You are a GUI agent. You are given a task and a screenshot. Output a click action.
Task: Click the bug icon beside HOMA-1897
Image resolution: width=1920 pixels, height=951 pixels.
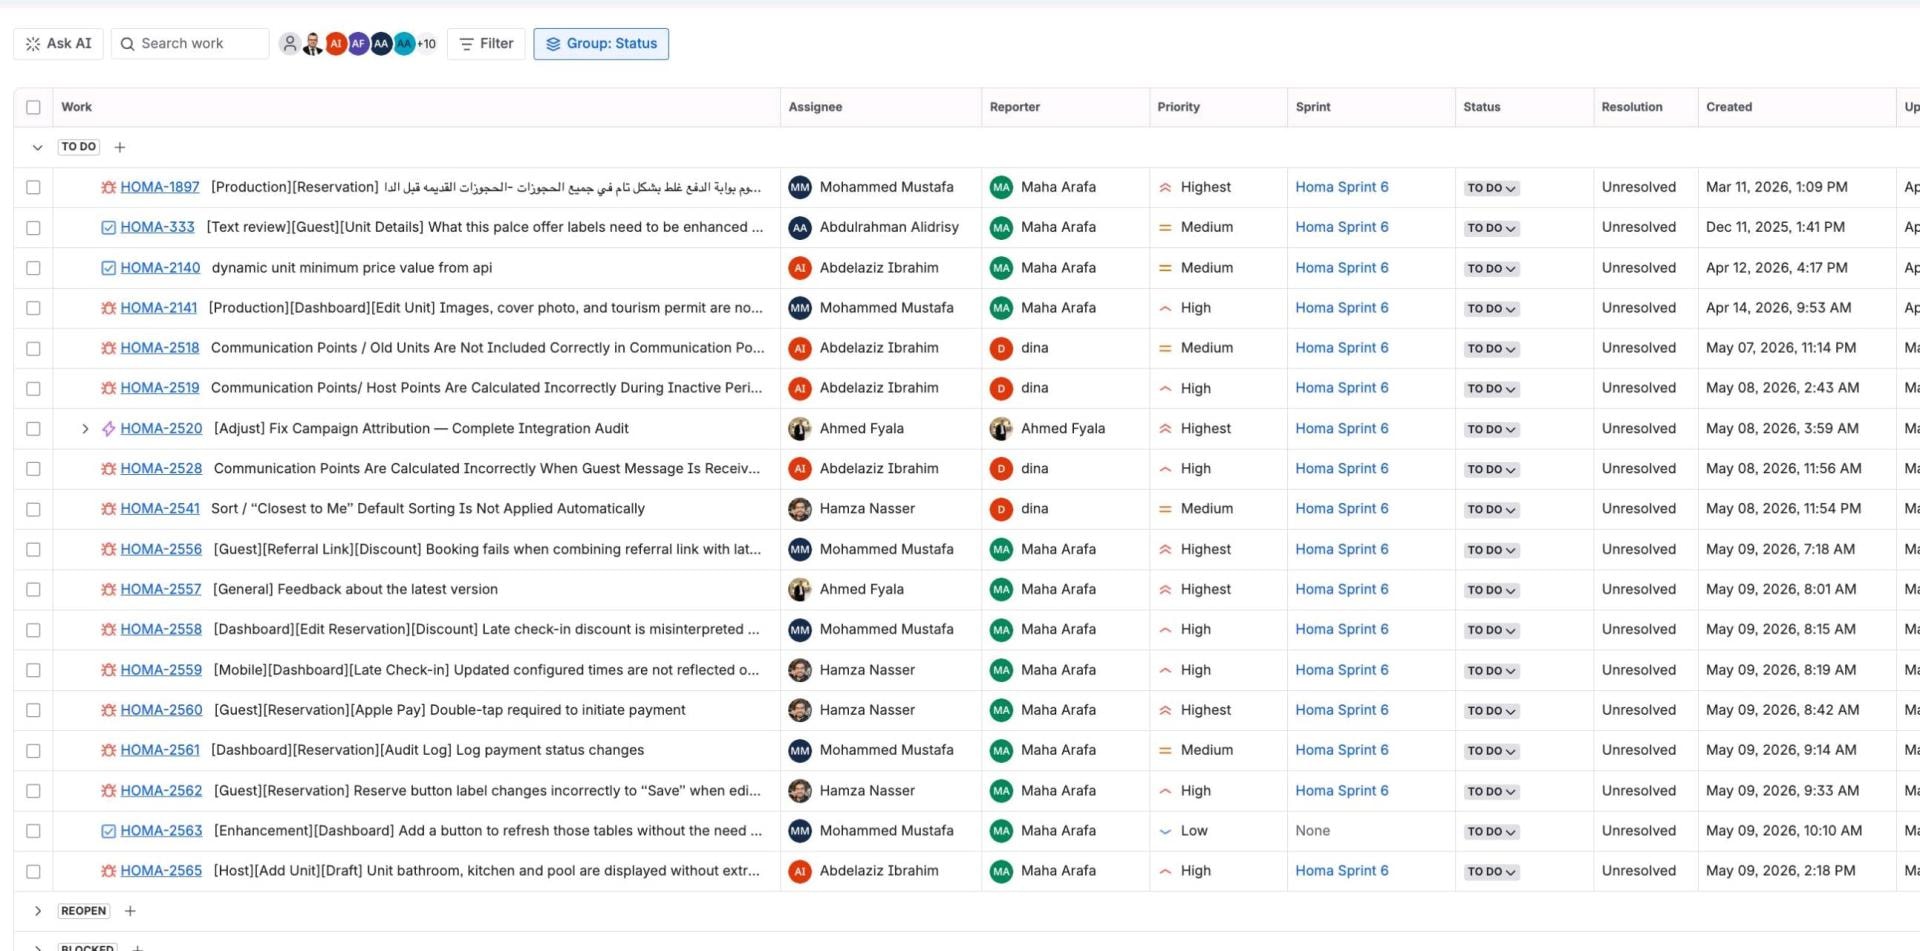[x=108, y=187]
